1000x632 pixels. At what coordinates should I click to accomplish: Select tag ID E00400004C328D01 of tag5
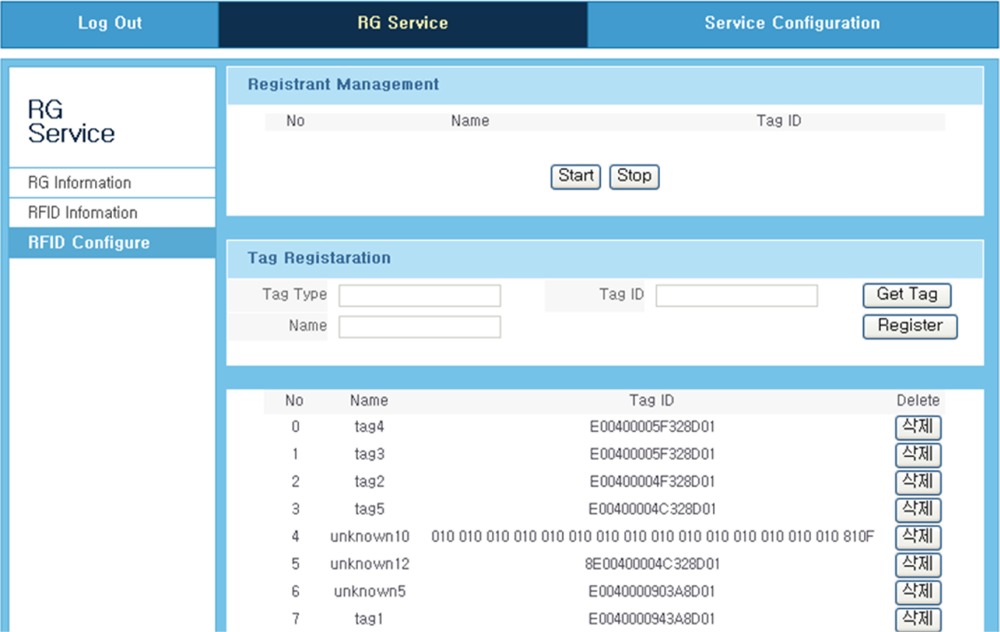click(652, 509)
